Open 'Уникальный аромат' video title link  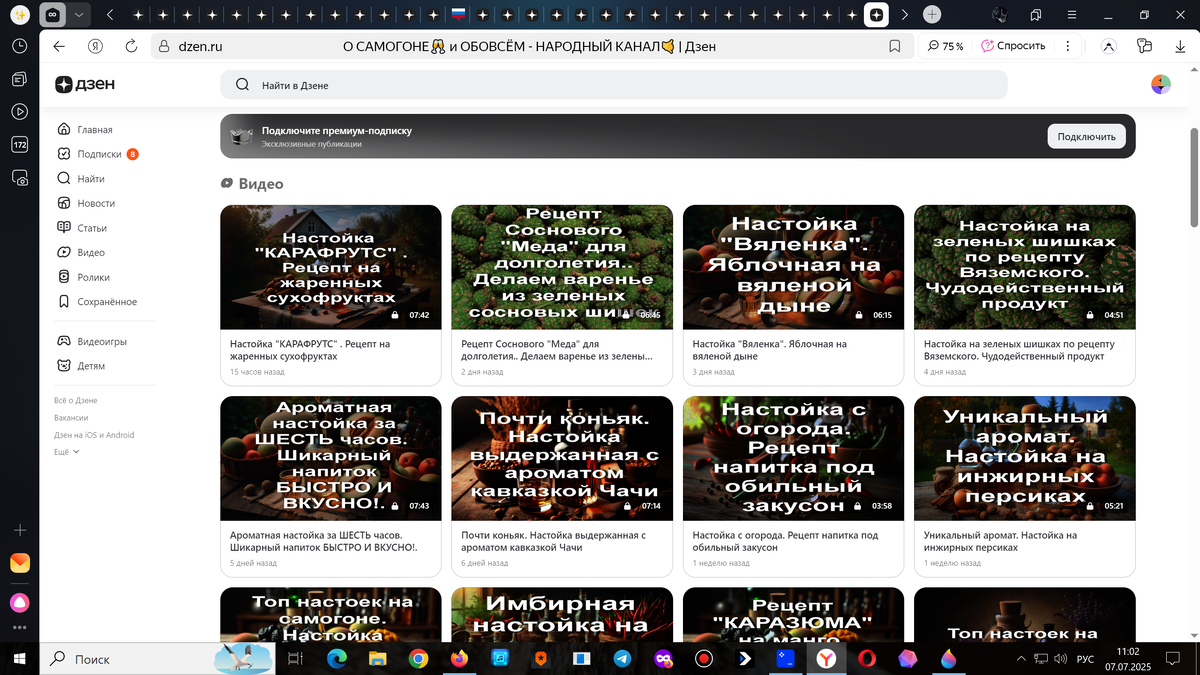pos(1000,541)
